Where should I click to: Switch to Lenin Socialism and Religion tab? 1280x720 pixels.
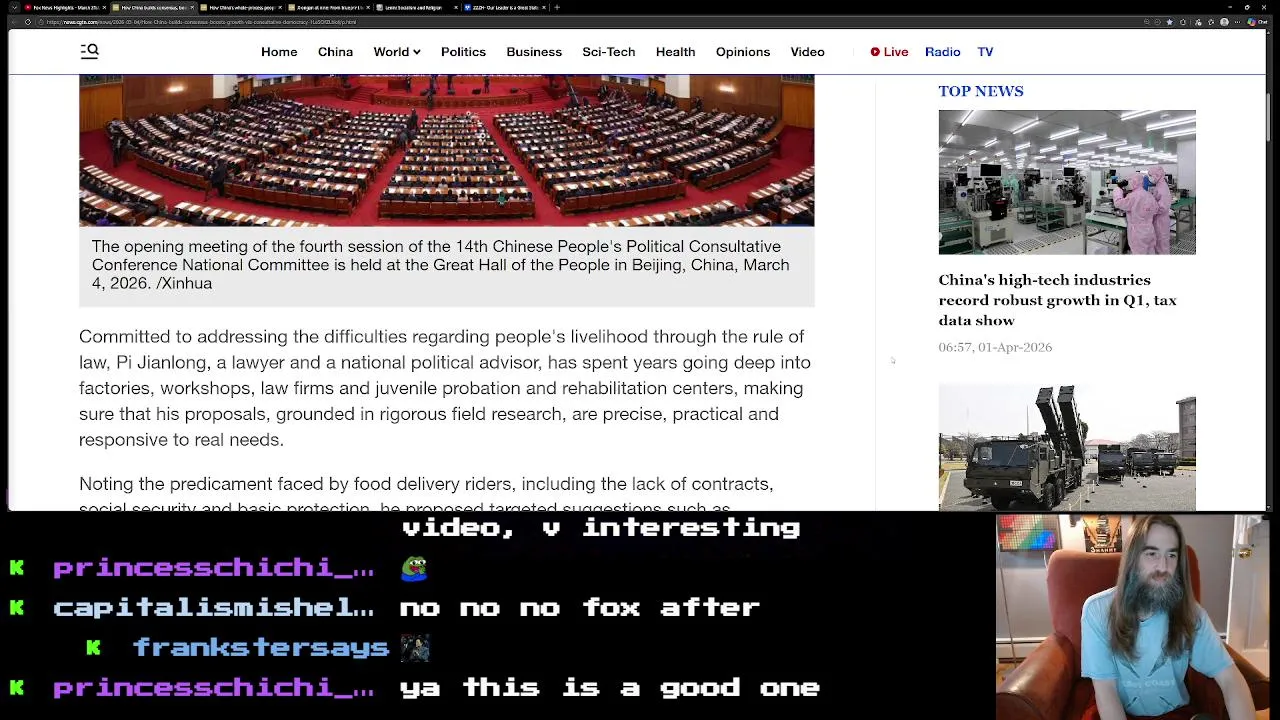[416, 7]
